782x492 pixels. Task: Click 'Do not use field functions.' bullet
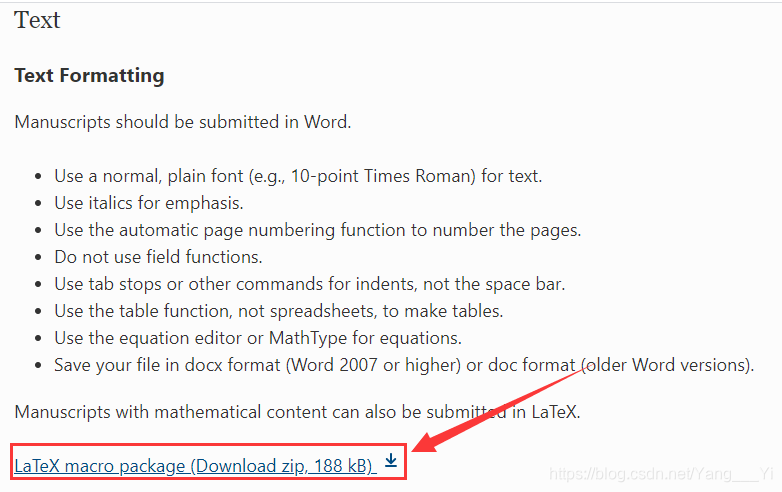pos(158,257)
